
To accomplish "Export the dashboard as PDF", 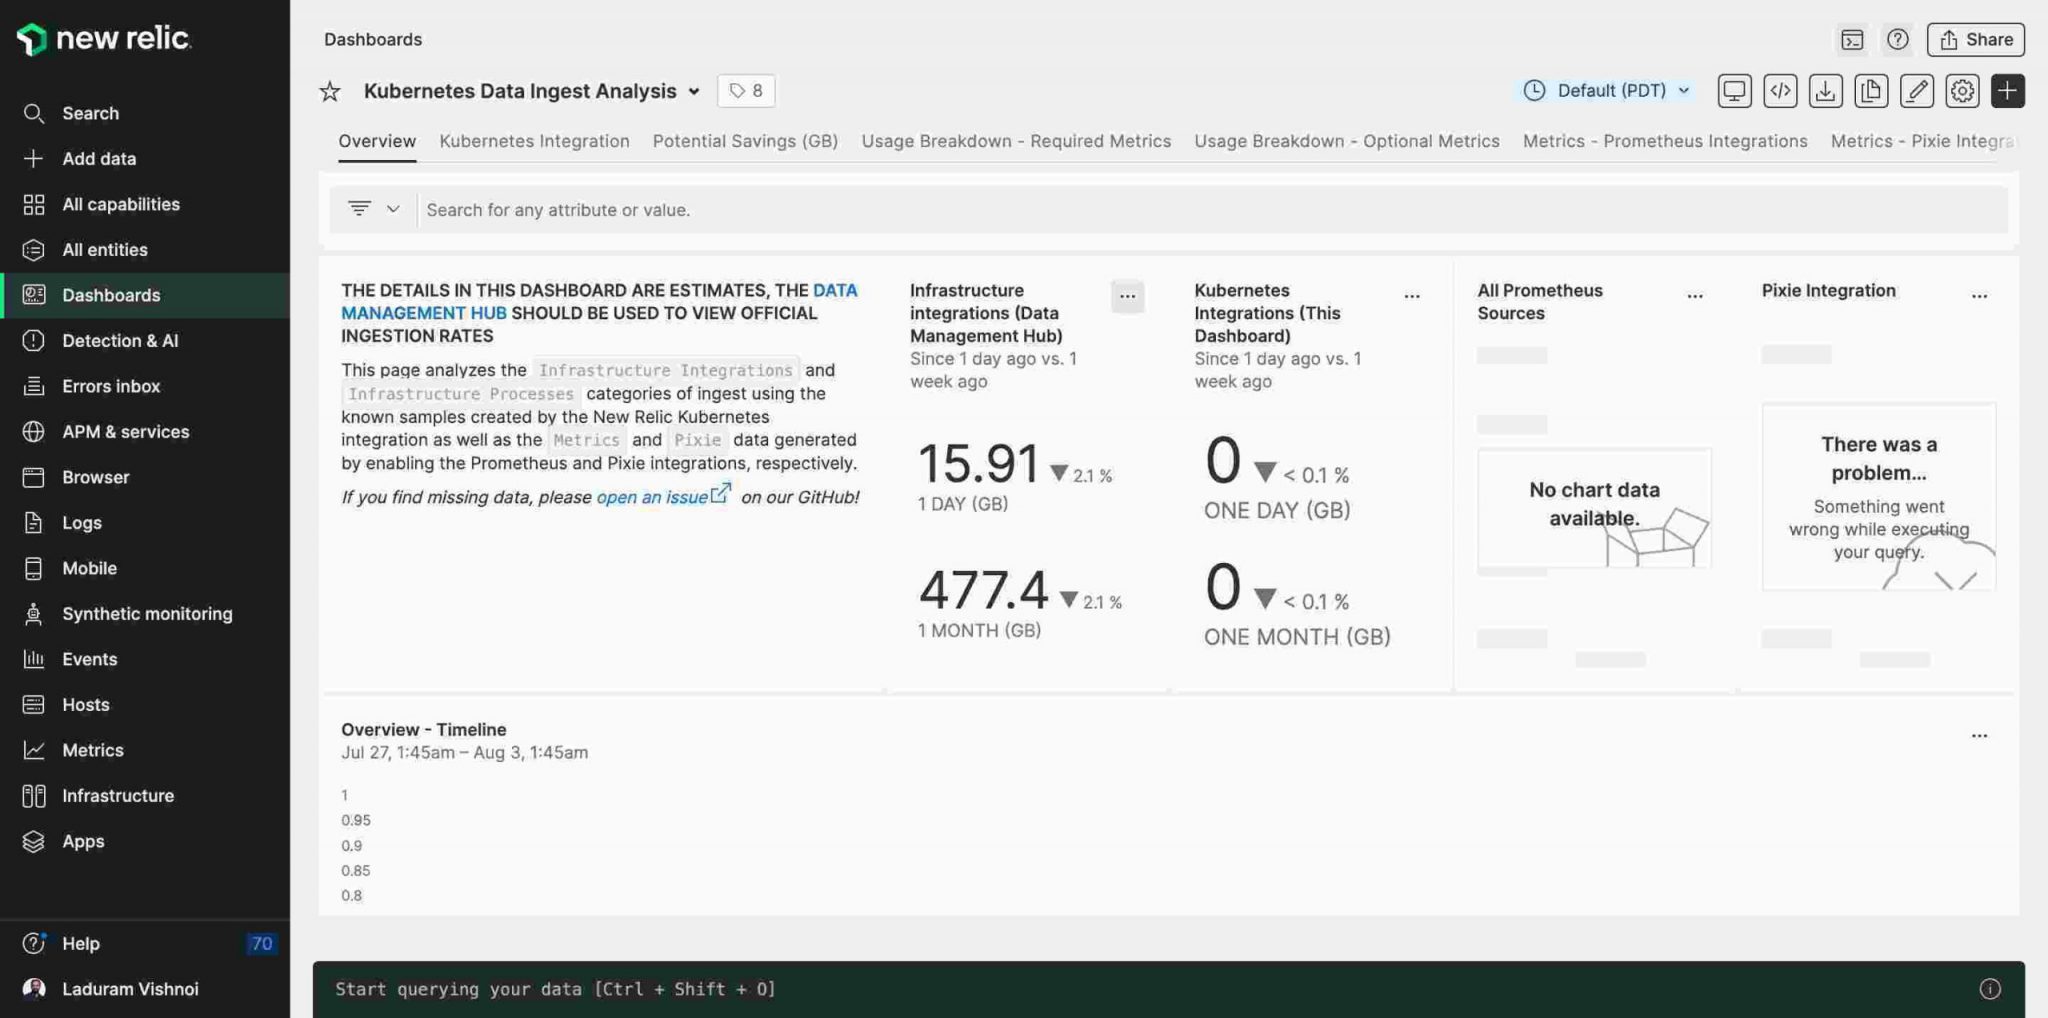I will click(x=1826, y=91).
